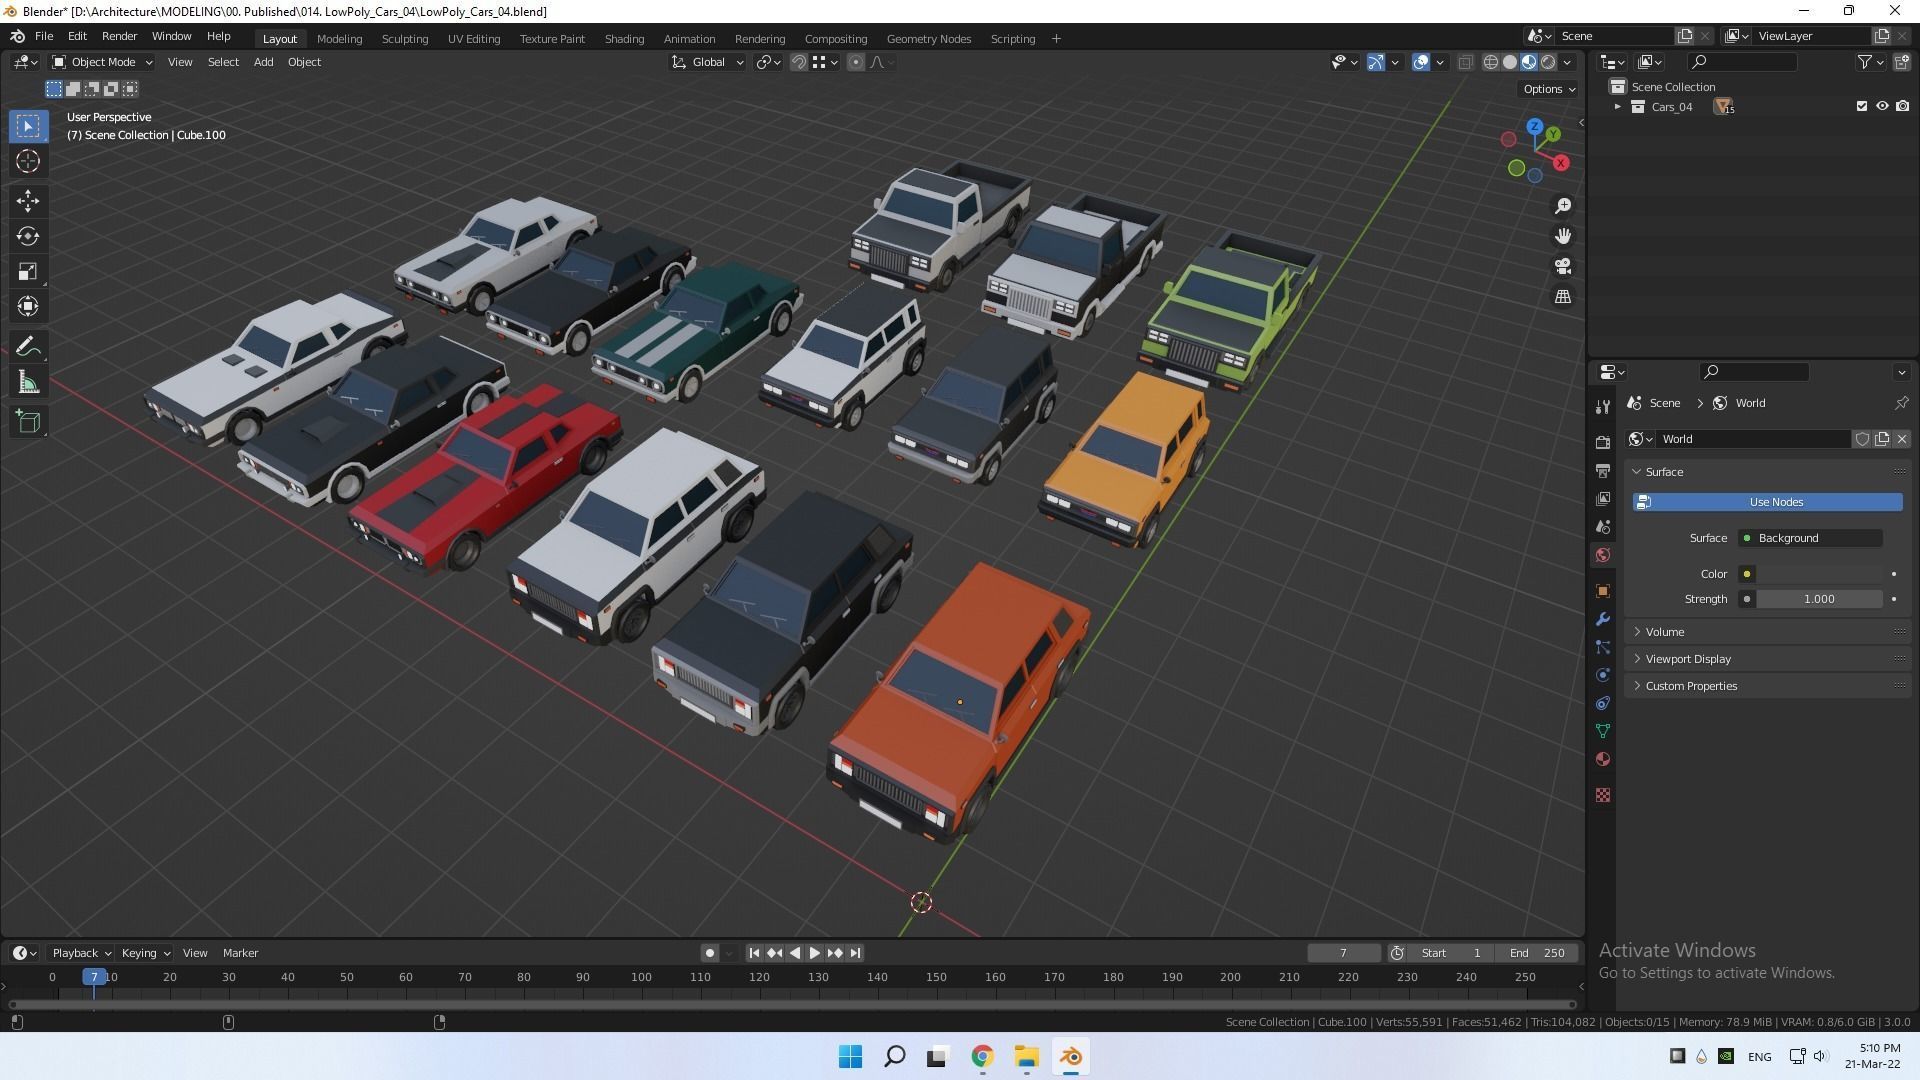Select the Measure tool
The image size is (1920, 1080).
coord(28,383)
